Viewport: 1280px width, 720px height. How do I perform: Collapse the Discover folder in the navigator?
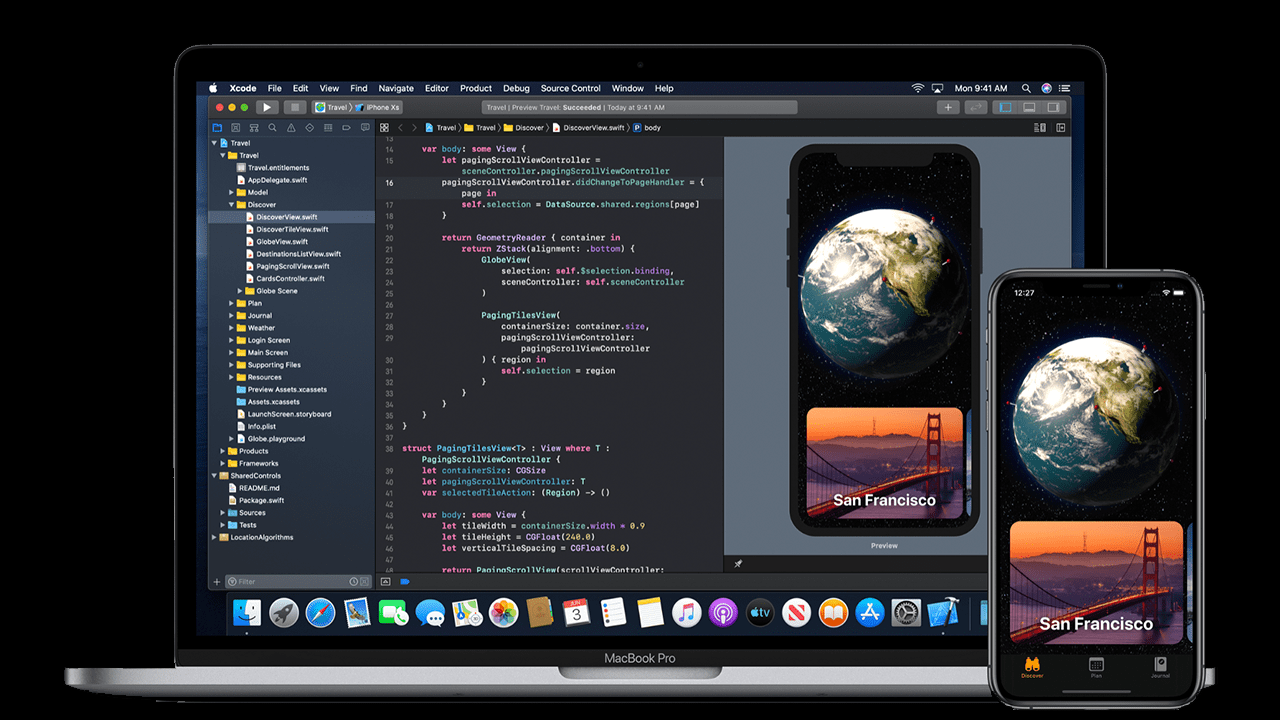click(231, 205)
